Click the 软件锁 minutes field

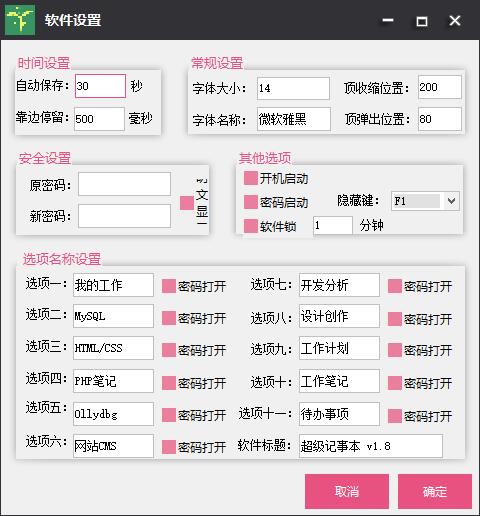[333, 226]
